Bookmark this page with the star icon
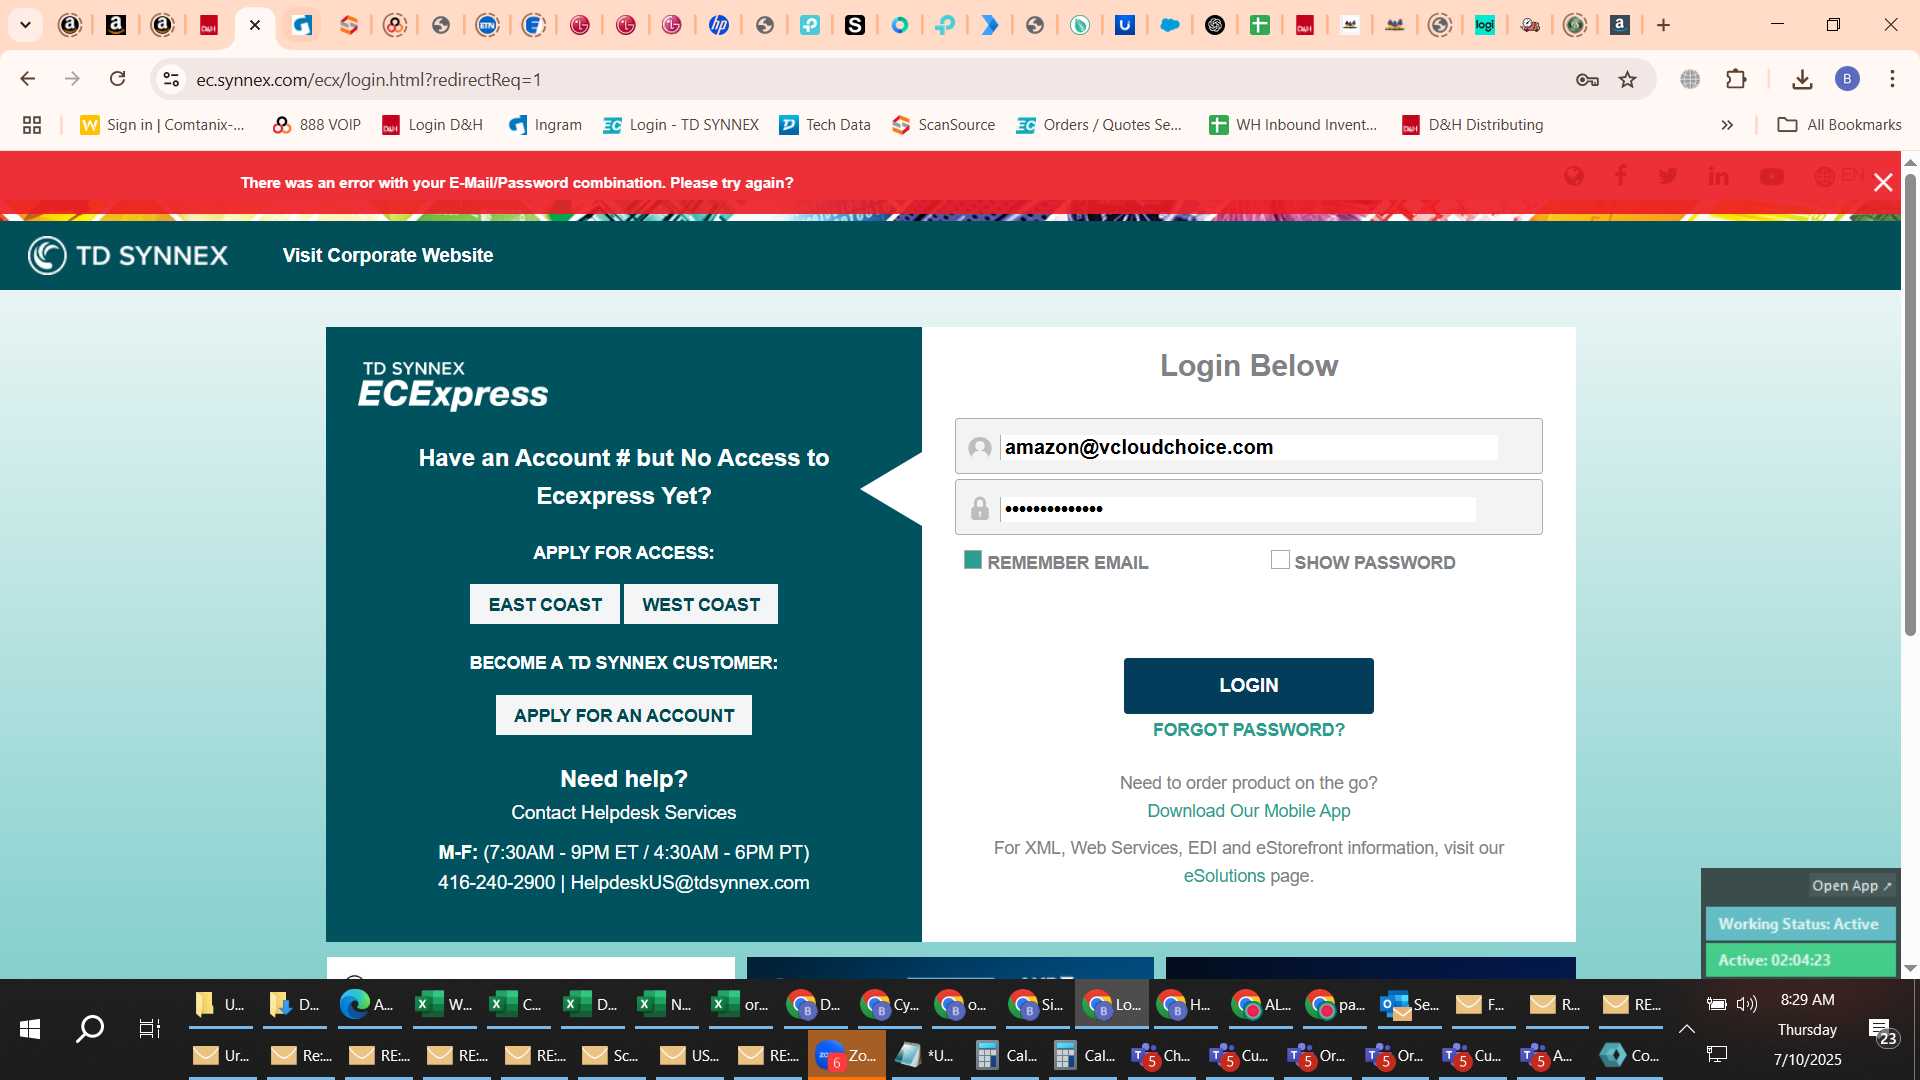Screen dimensions: 1920x1080 [1628, 80]
